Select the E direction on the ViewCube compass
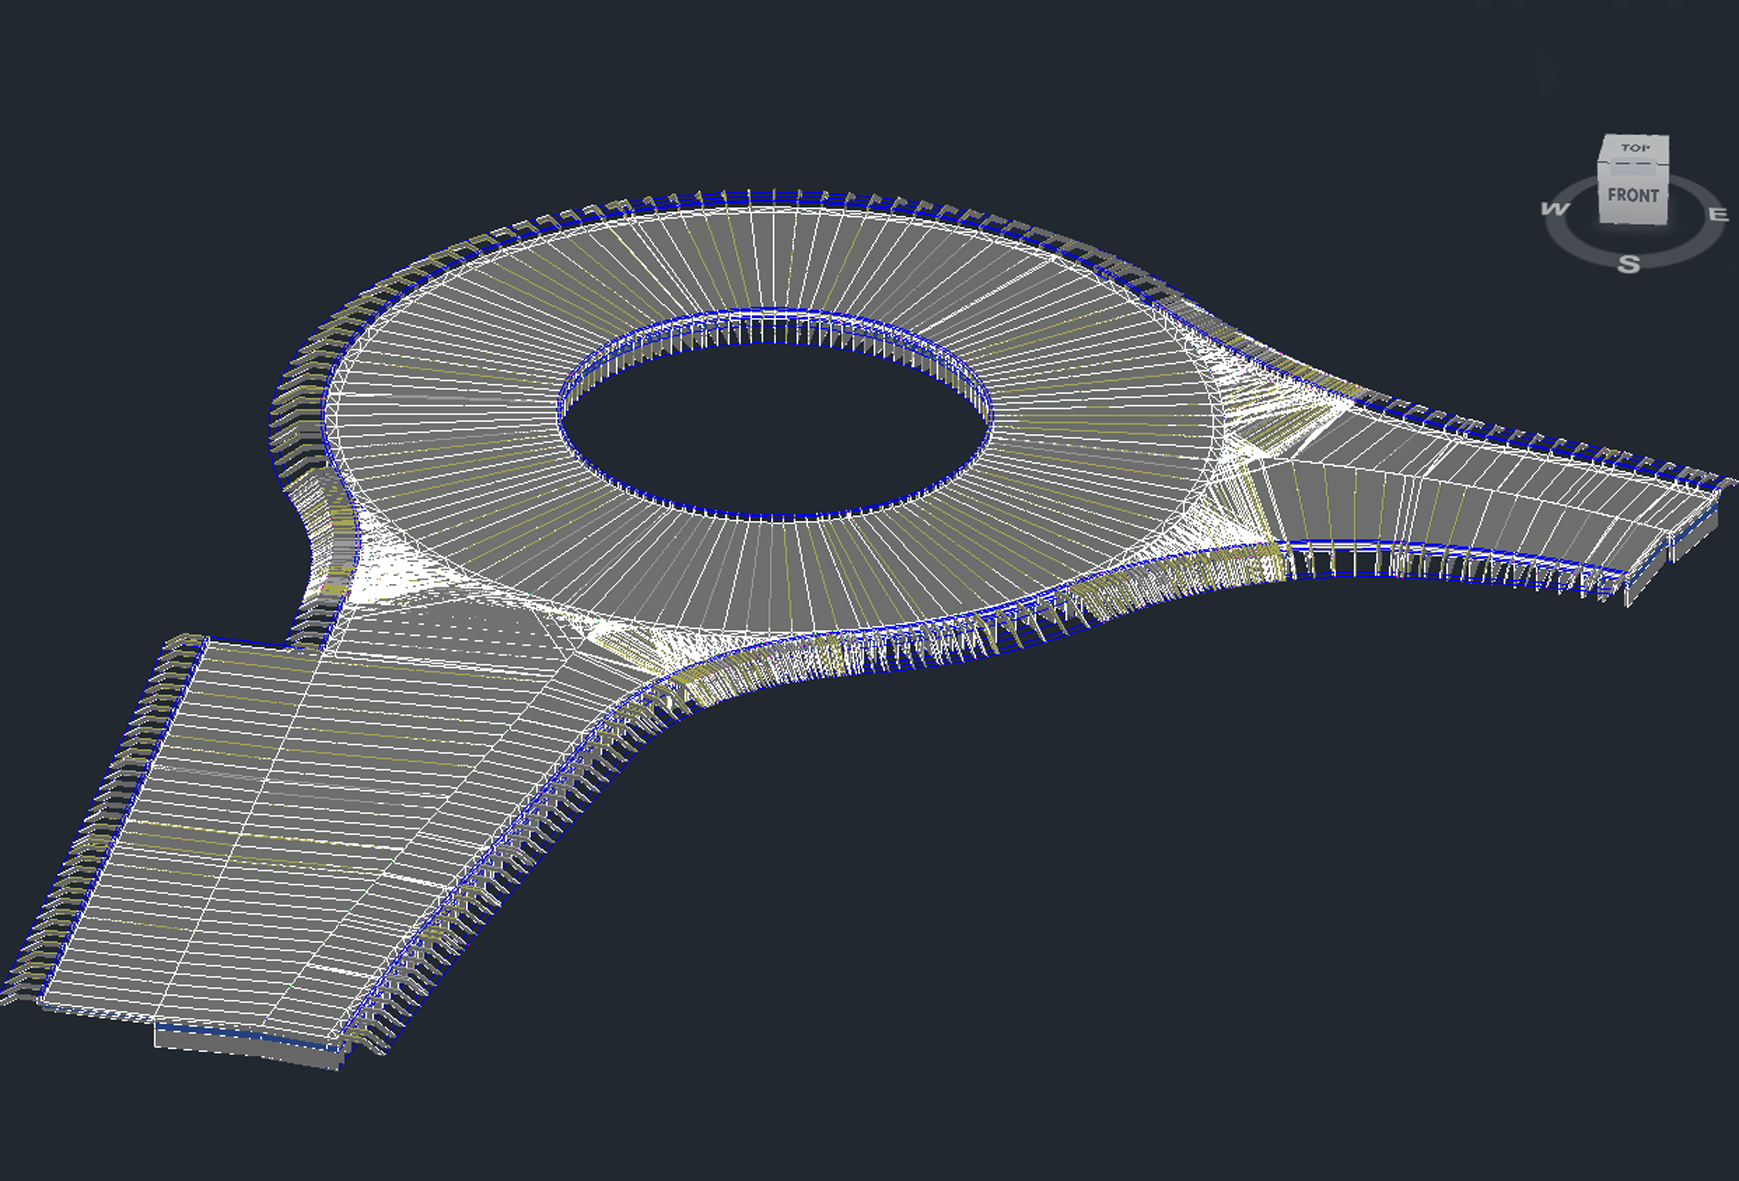Image resolution: width=1739 pixels, height=1181 pixels. (x=1718, y=214)
